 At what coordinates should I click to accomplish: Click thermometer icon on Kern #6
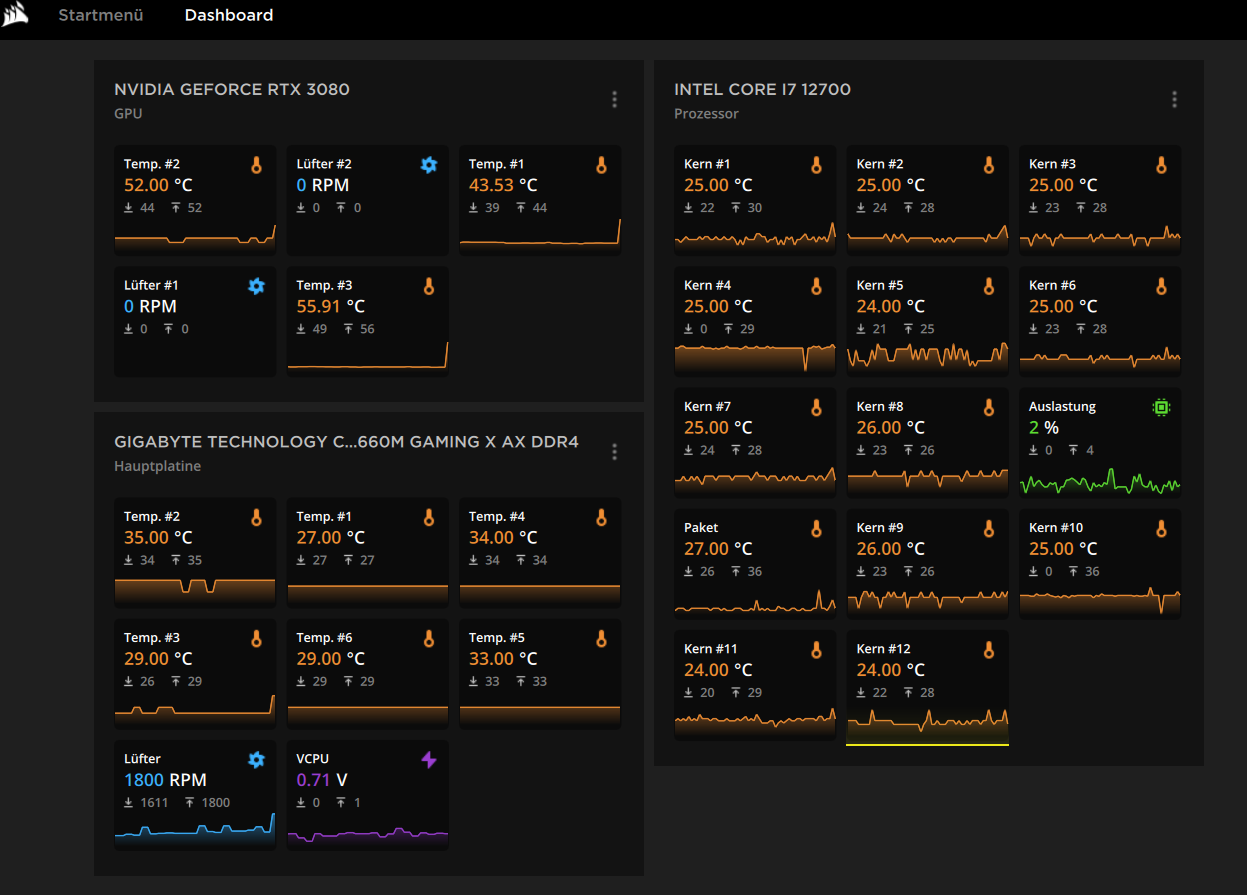1161,286
